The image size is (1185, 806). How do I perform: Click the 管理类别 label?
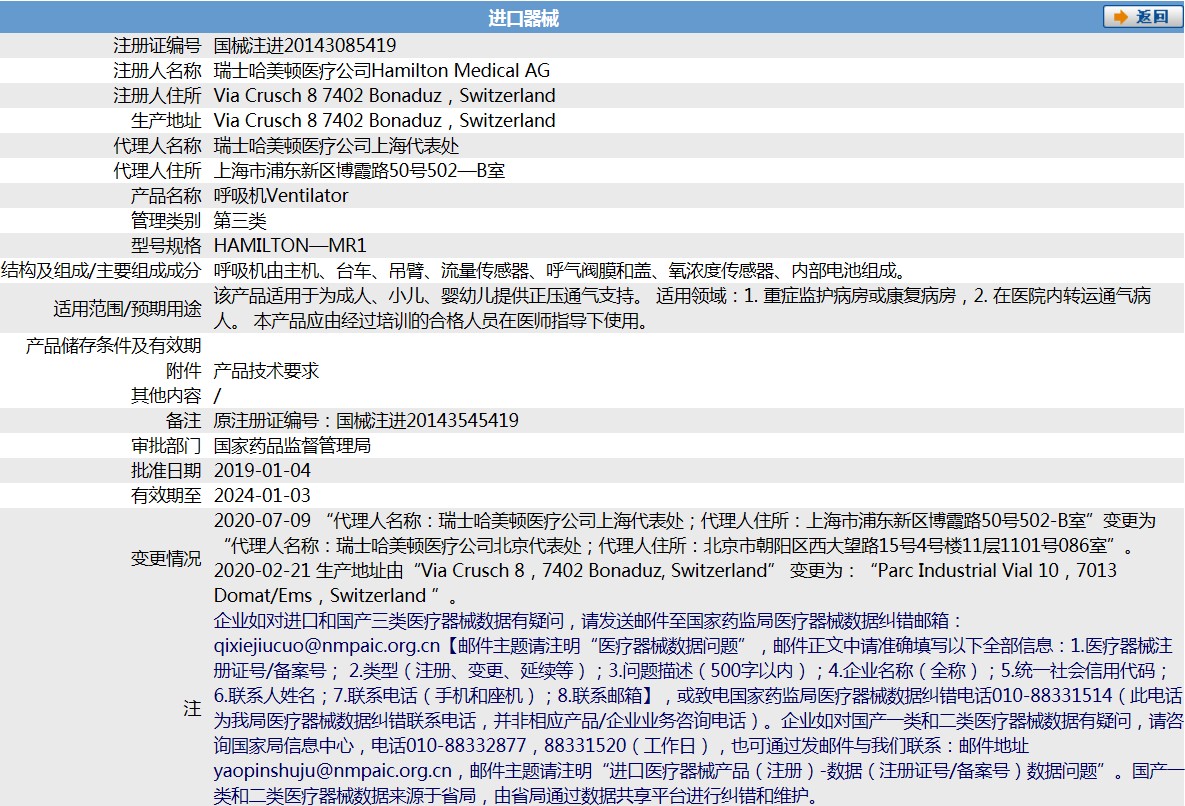(166, 221)
